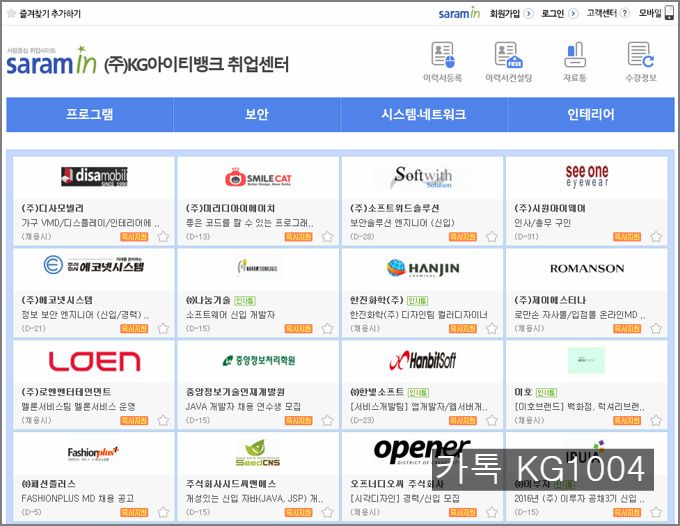This screenshot has width=680, height=526.
Task: Toggle favorite star for (주)소프트위드솔루션
Action: point(492,237)
